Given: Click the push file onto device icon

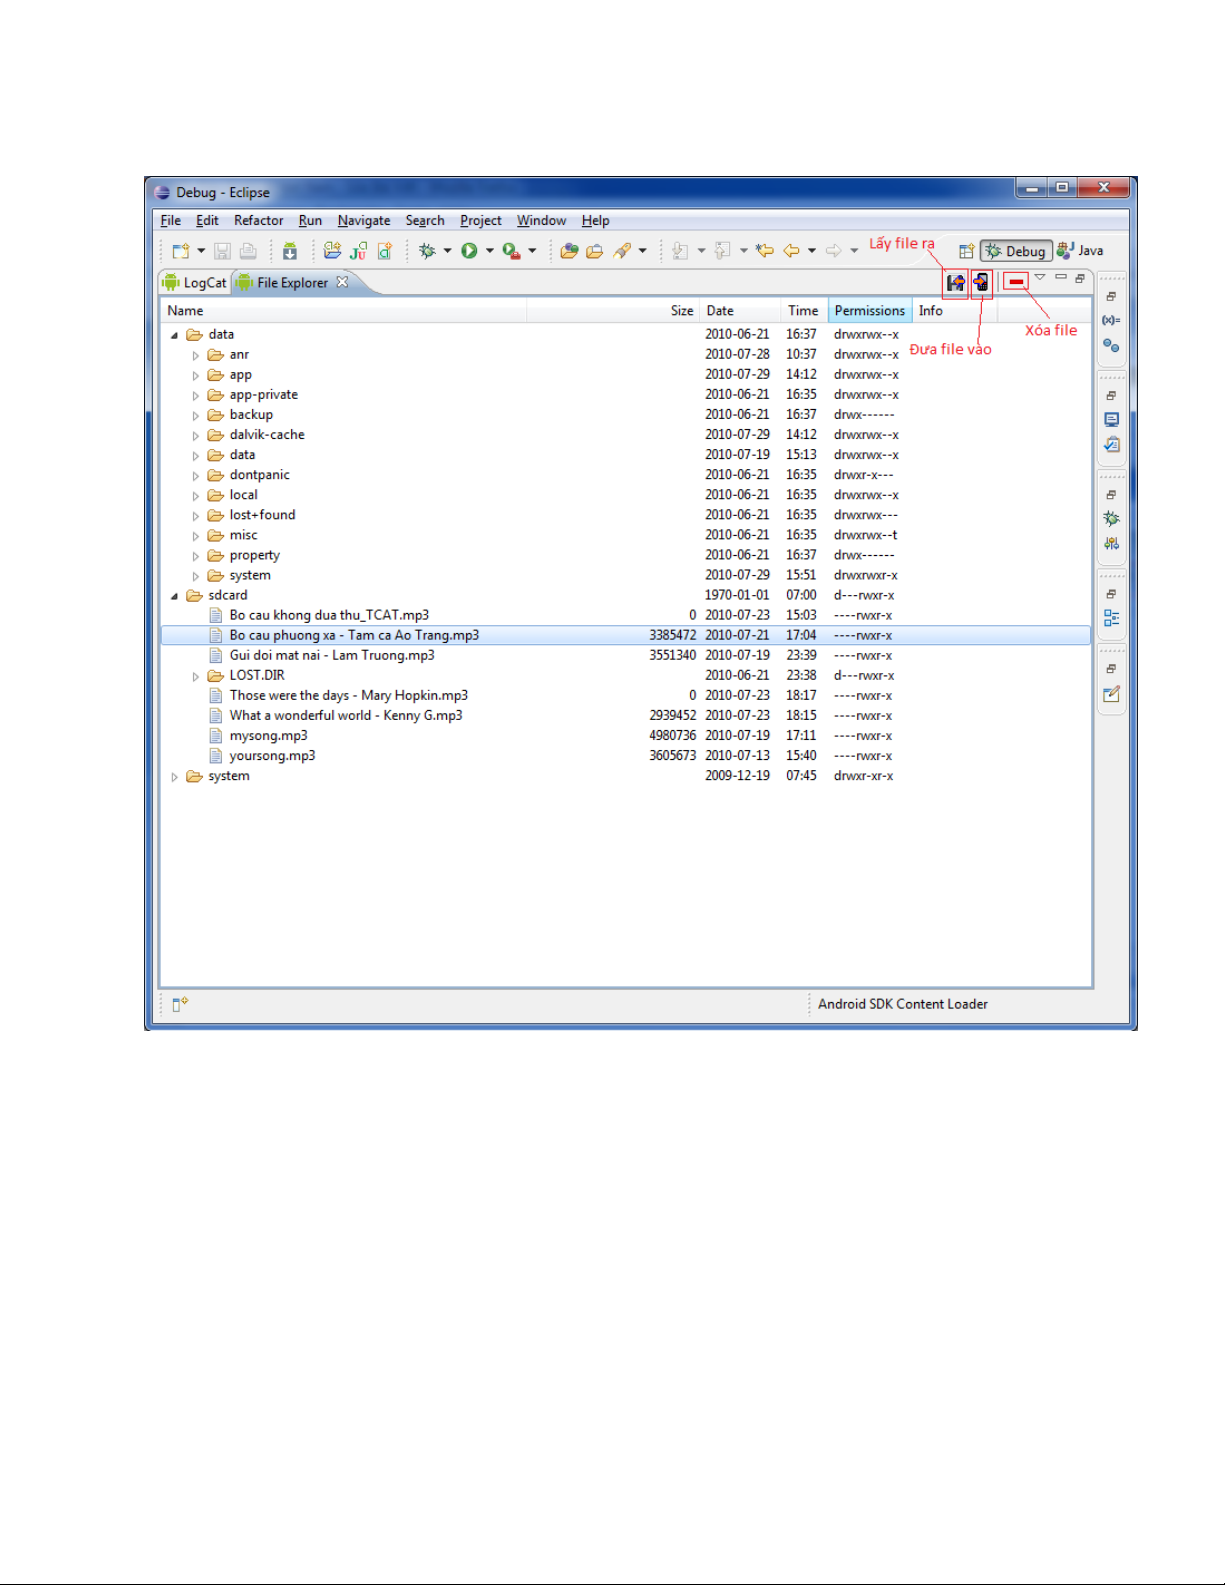Looking at the screenshot, I should [981, 283].
